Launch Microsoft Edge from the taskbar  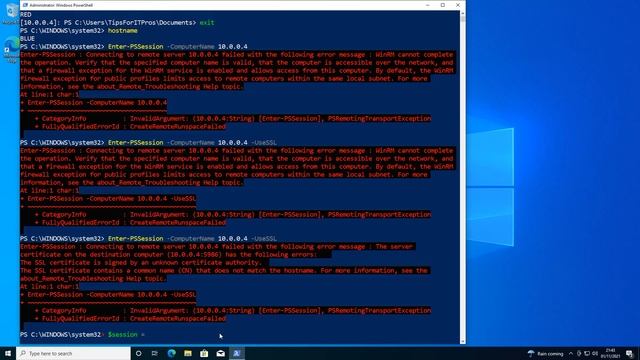click(171, 353)
